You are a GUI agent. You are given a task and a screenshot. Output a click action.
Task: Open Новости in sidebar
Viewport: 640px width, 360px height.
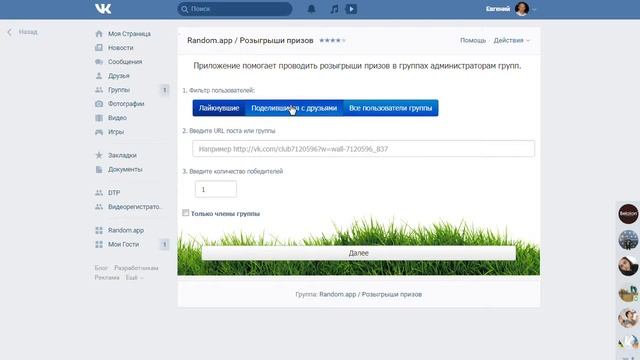pos(120,48)
